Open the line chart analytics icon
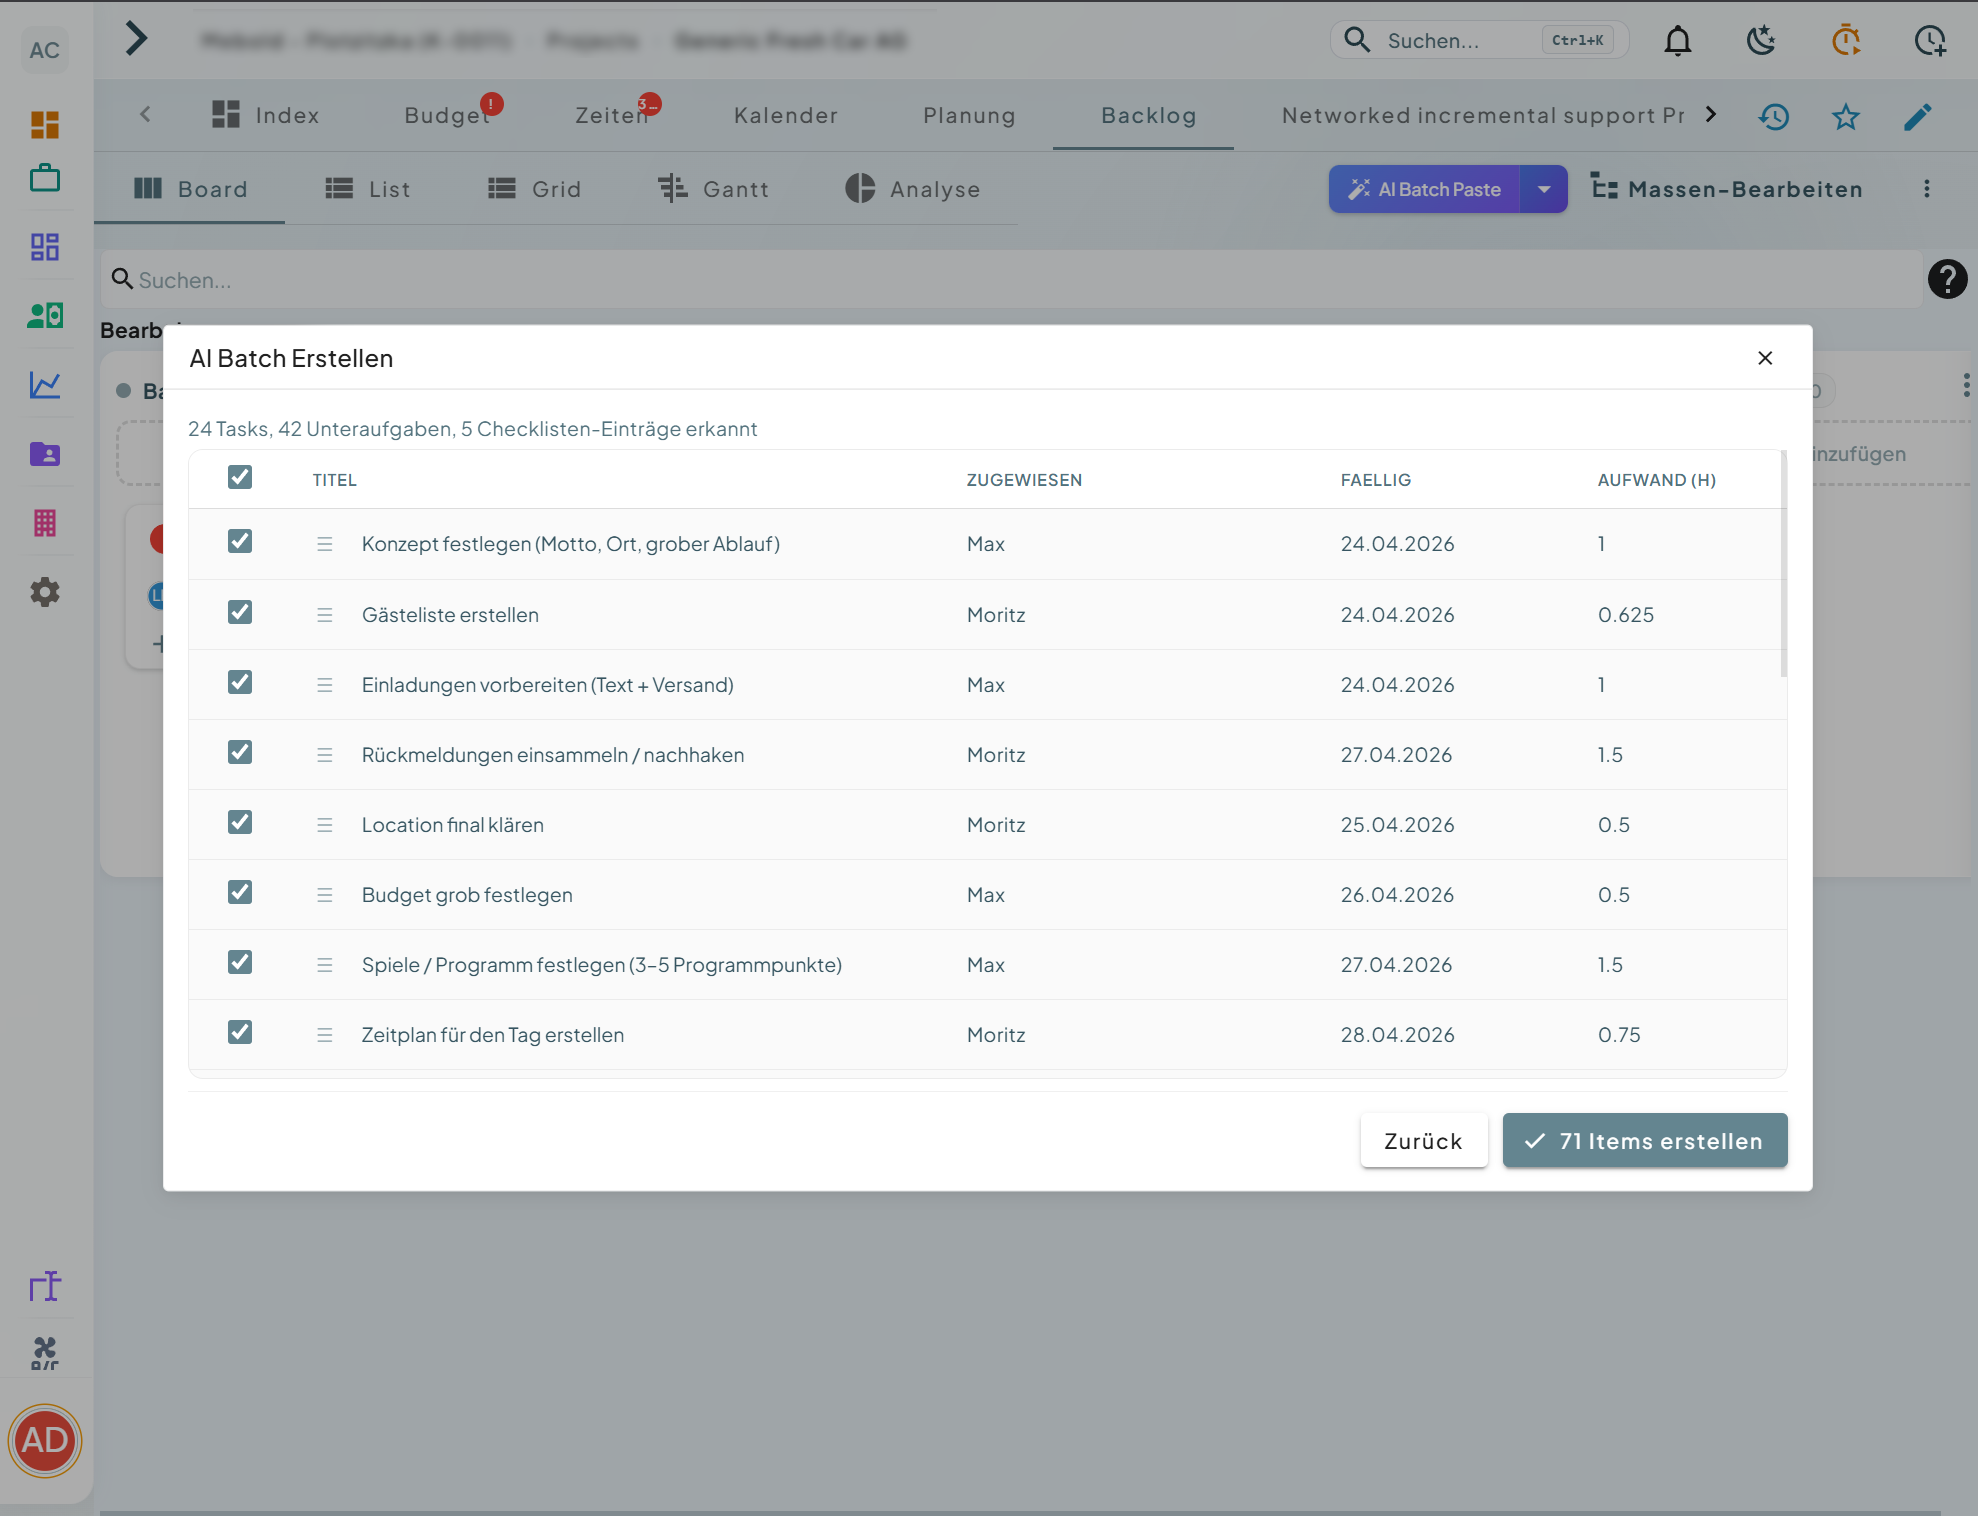1978x1516 pixels. (45, 385)
